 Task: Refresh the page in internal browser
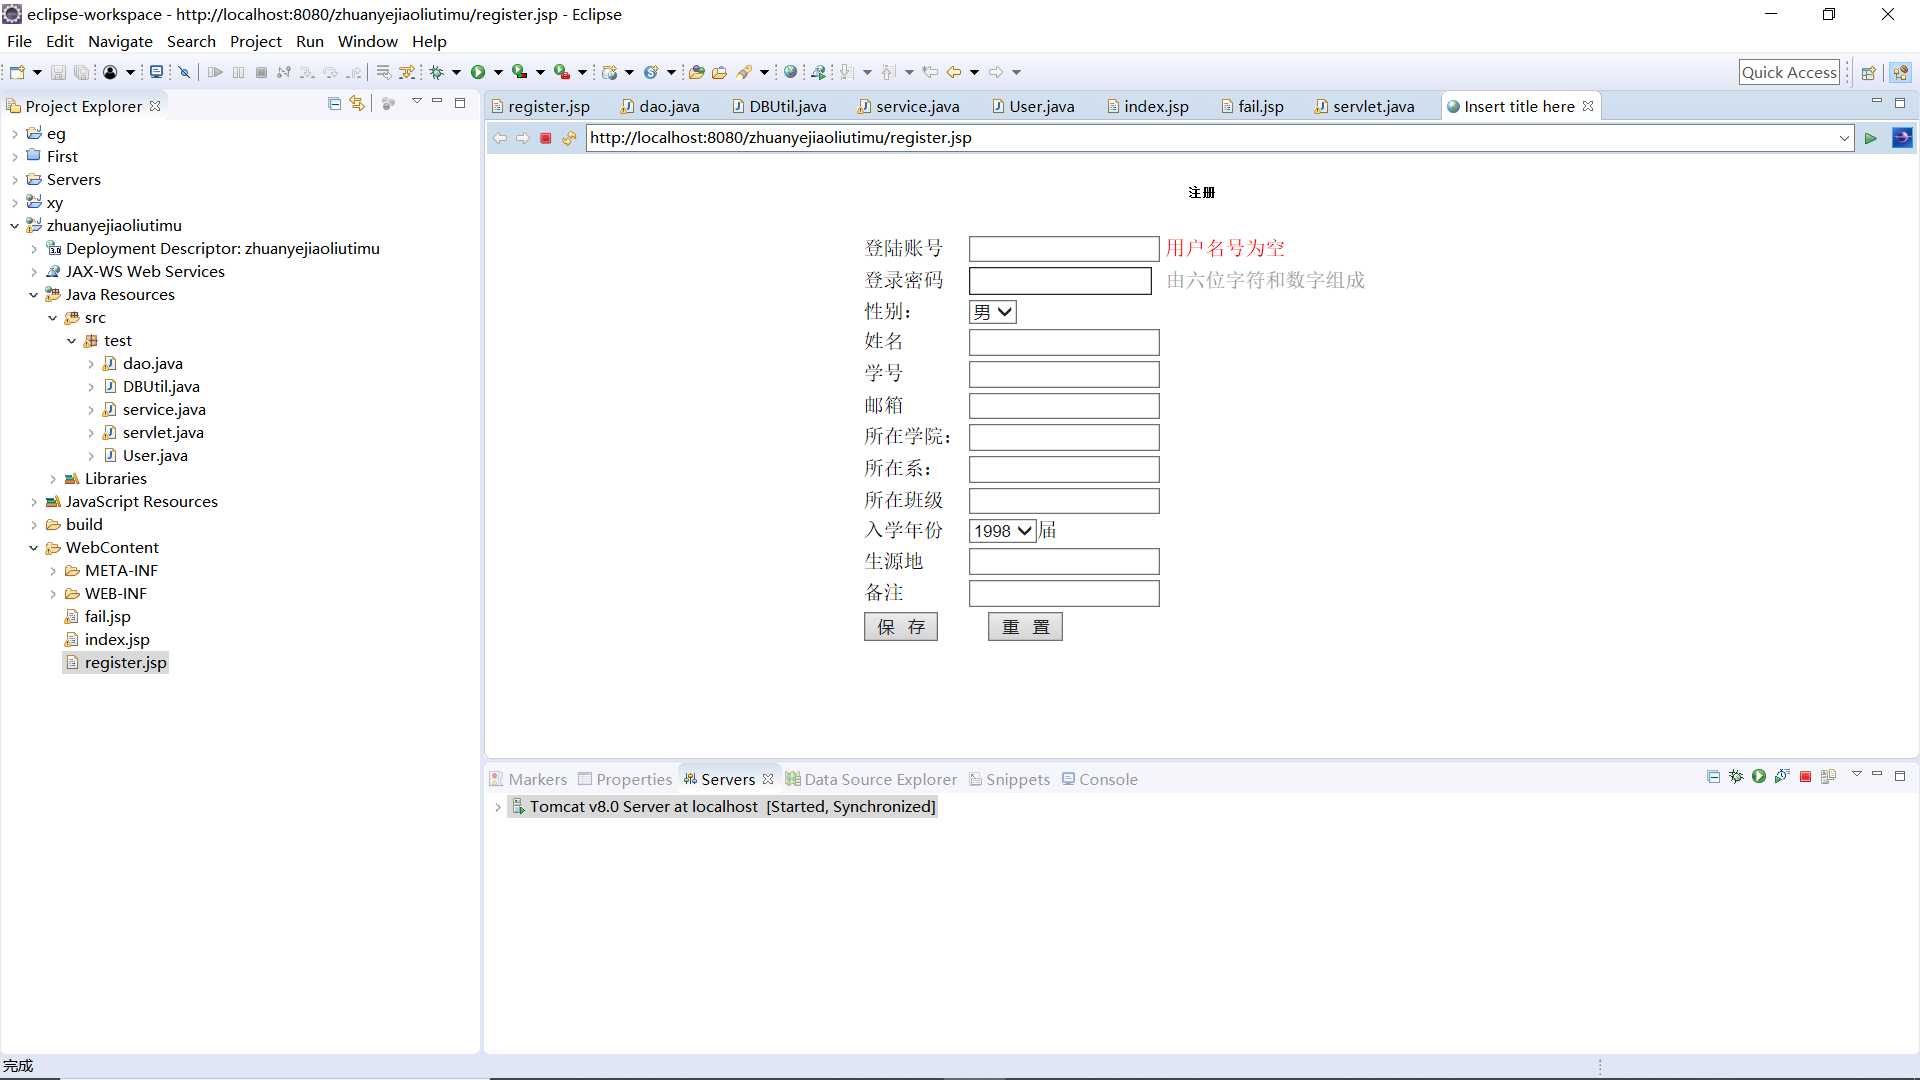click(x=569, y=138)
